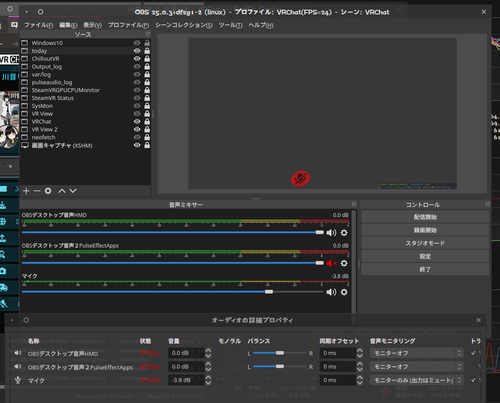Move the selected source up
The image size is (500, 403).
62,191
